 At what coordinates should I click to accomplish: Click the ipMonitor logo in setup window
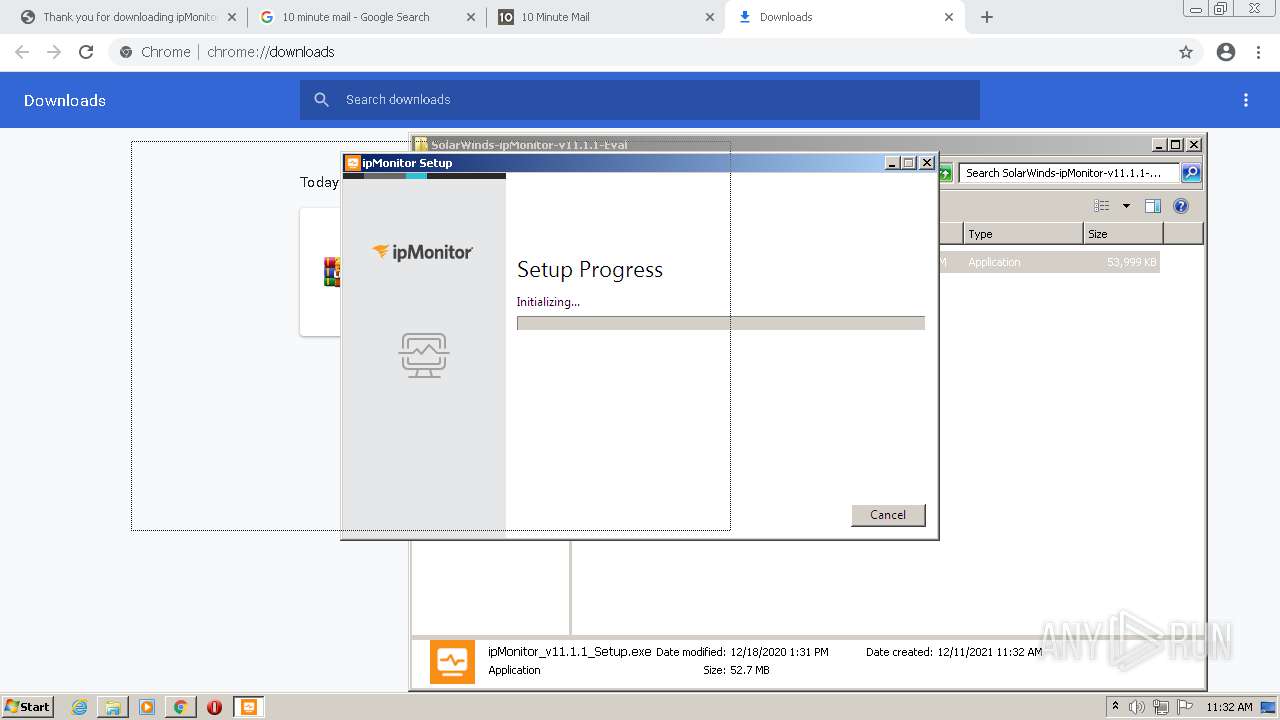[x=423, y=252]
